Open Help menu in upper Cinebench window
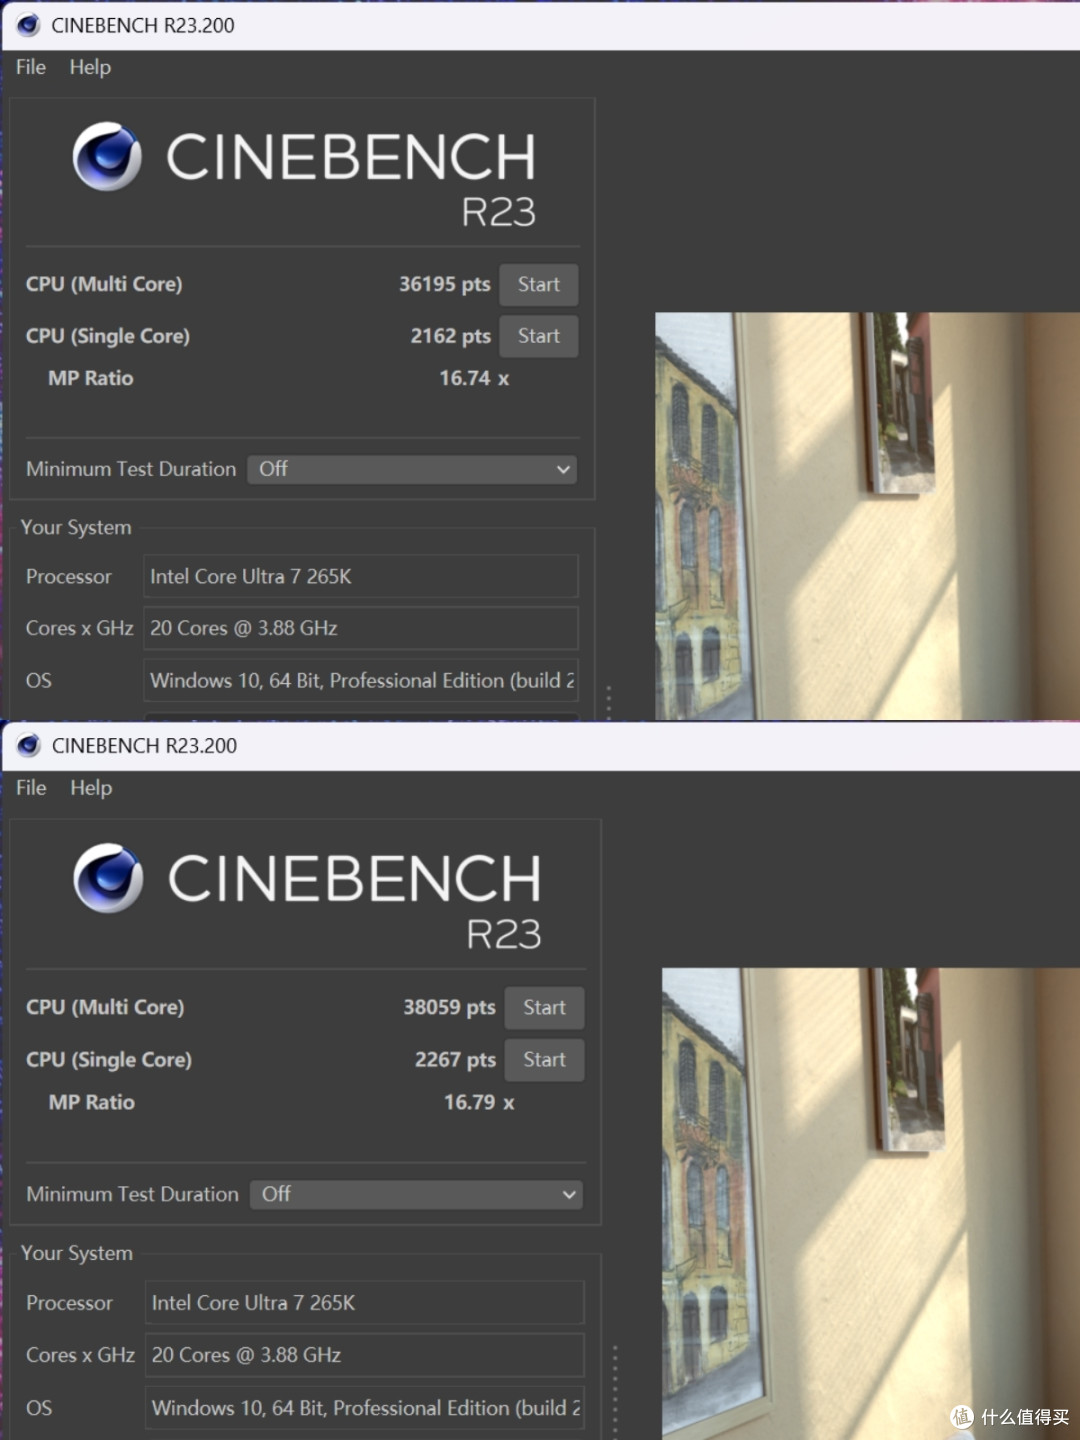The width and height of the screenshot is (1080, 1440). 90,67
